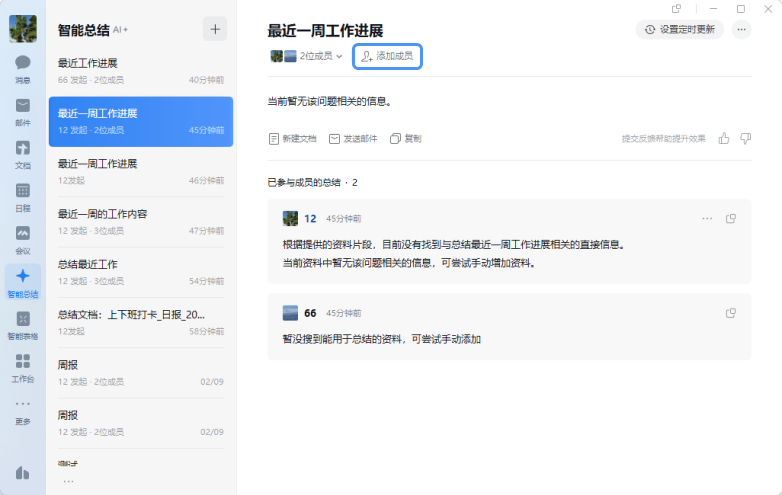Click 新建文档 to create a document
This screenshot has width=782, height=495.
tap(292, 139)
